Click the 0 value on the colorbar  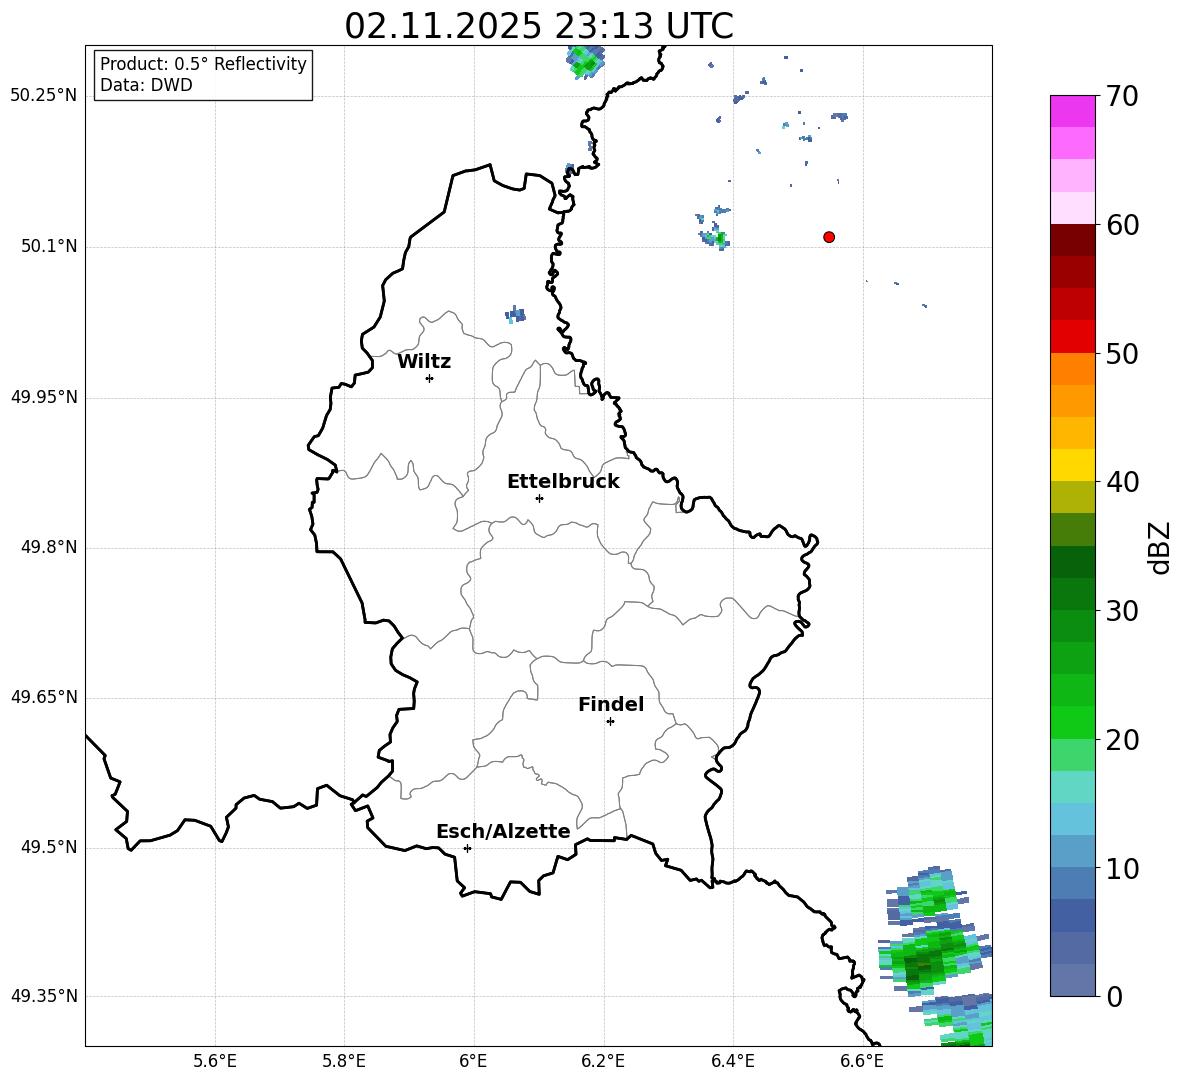(1114, 997)
